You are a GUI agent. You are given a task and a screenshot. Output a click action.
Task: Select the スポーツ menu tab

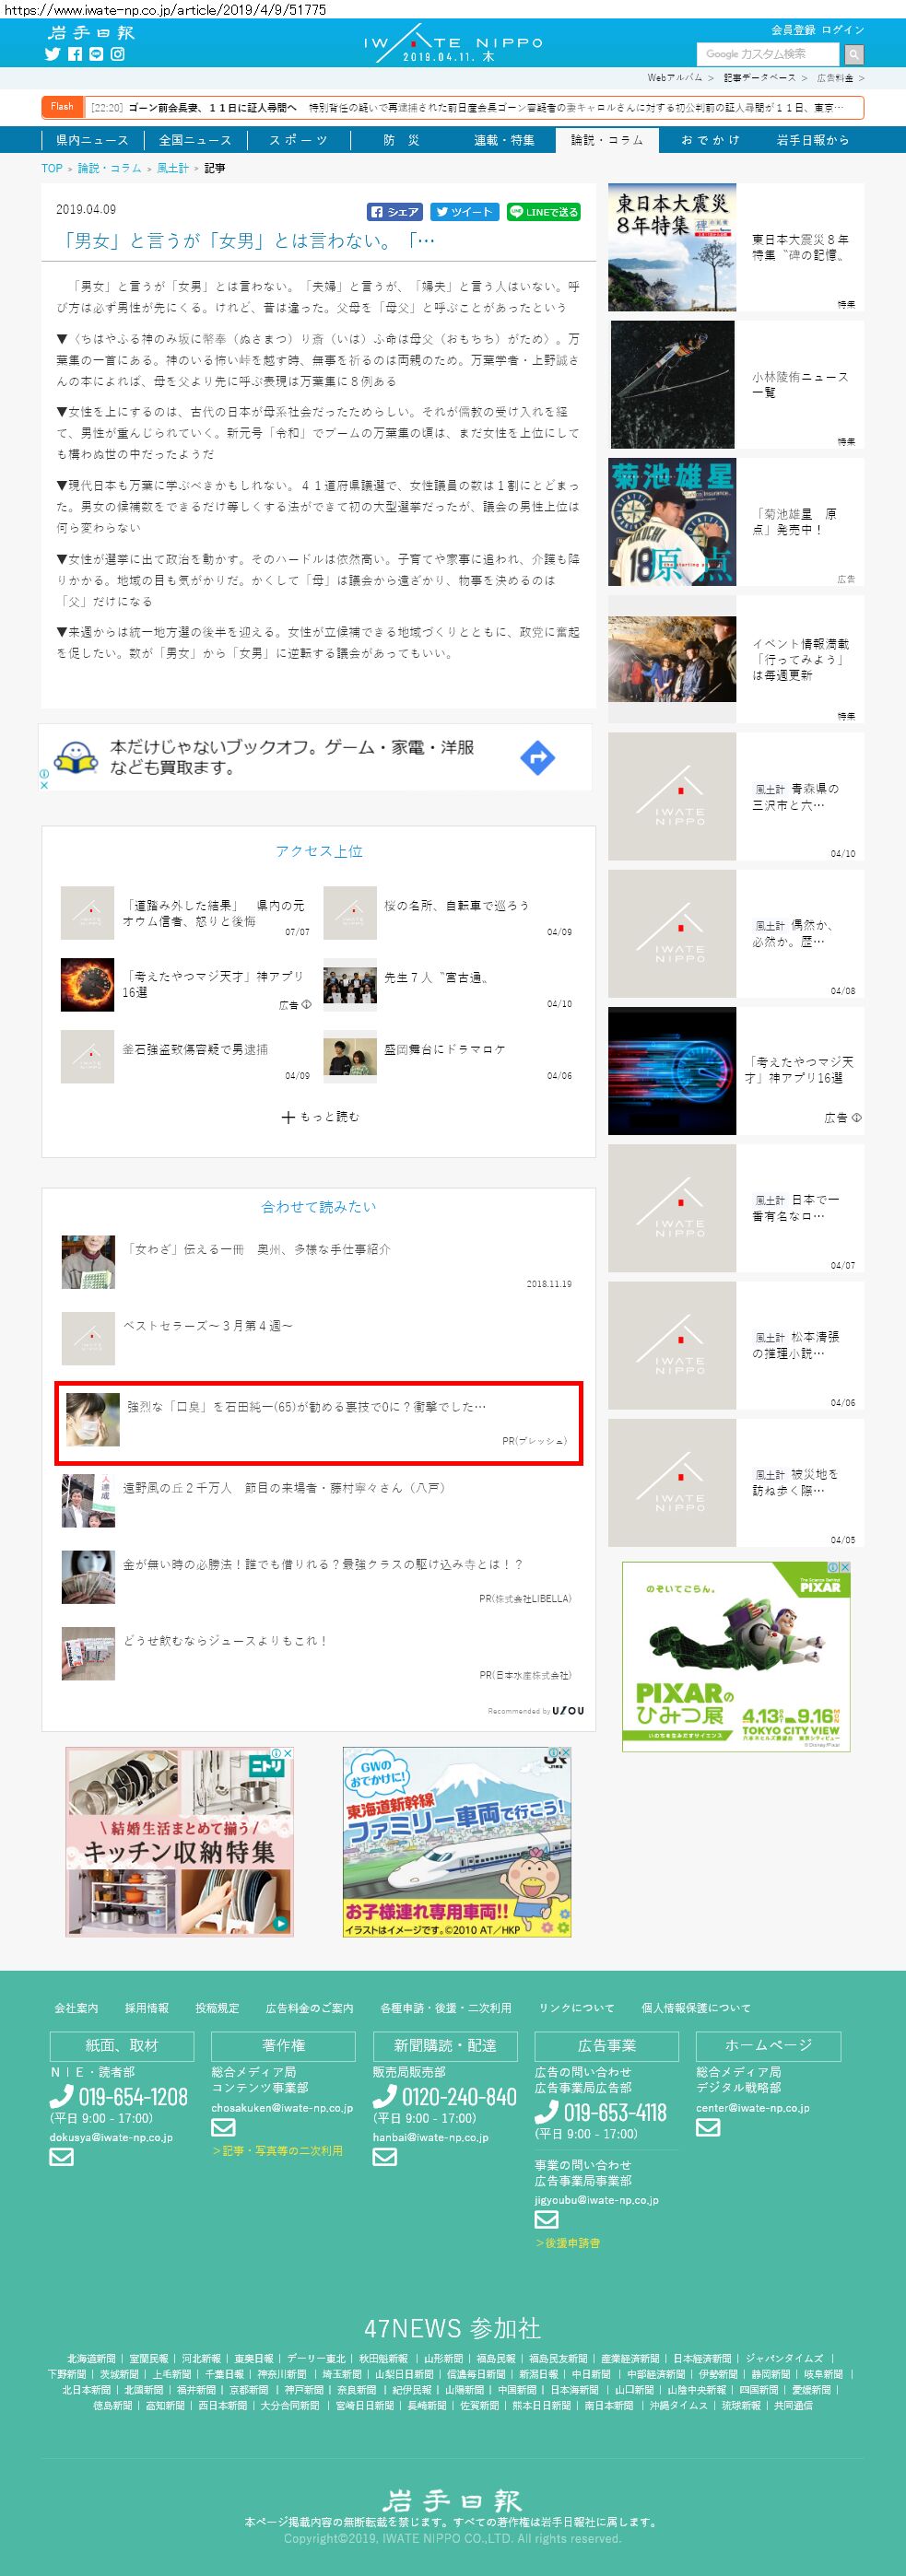pyautogui.click(x=298, y=140)
